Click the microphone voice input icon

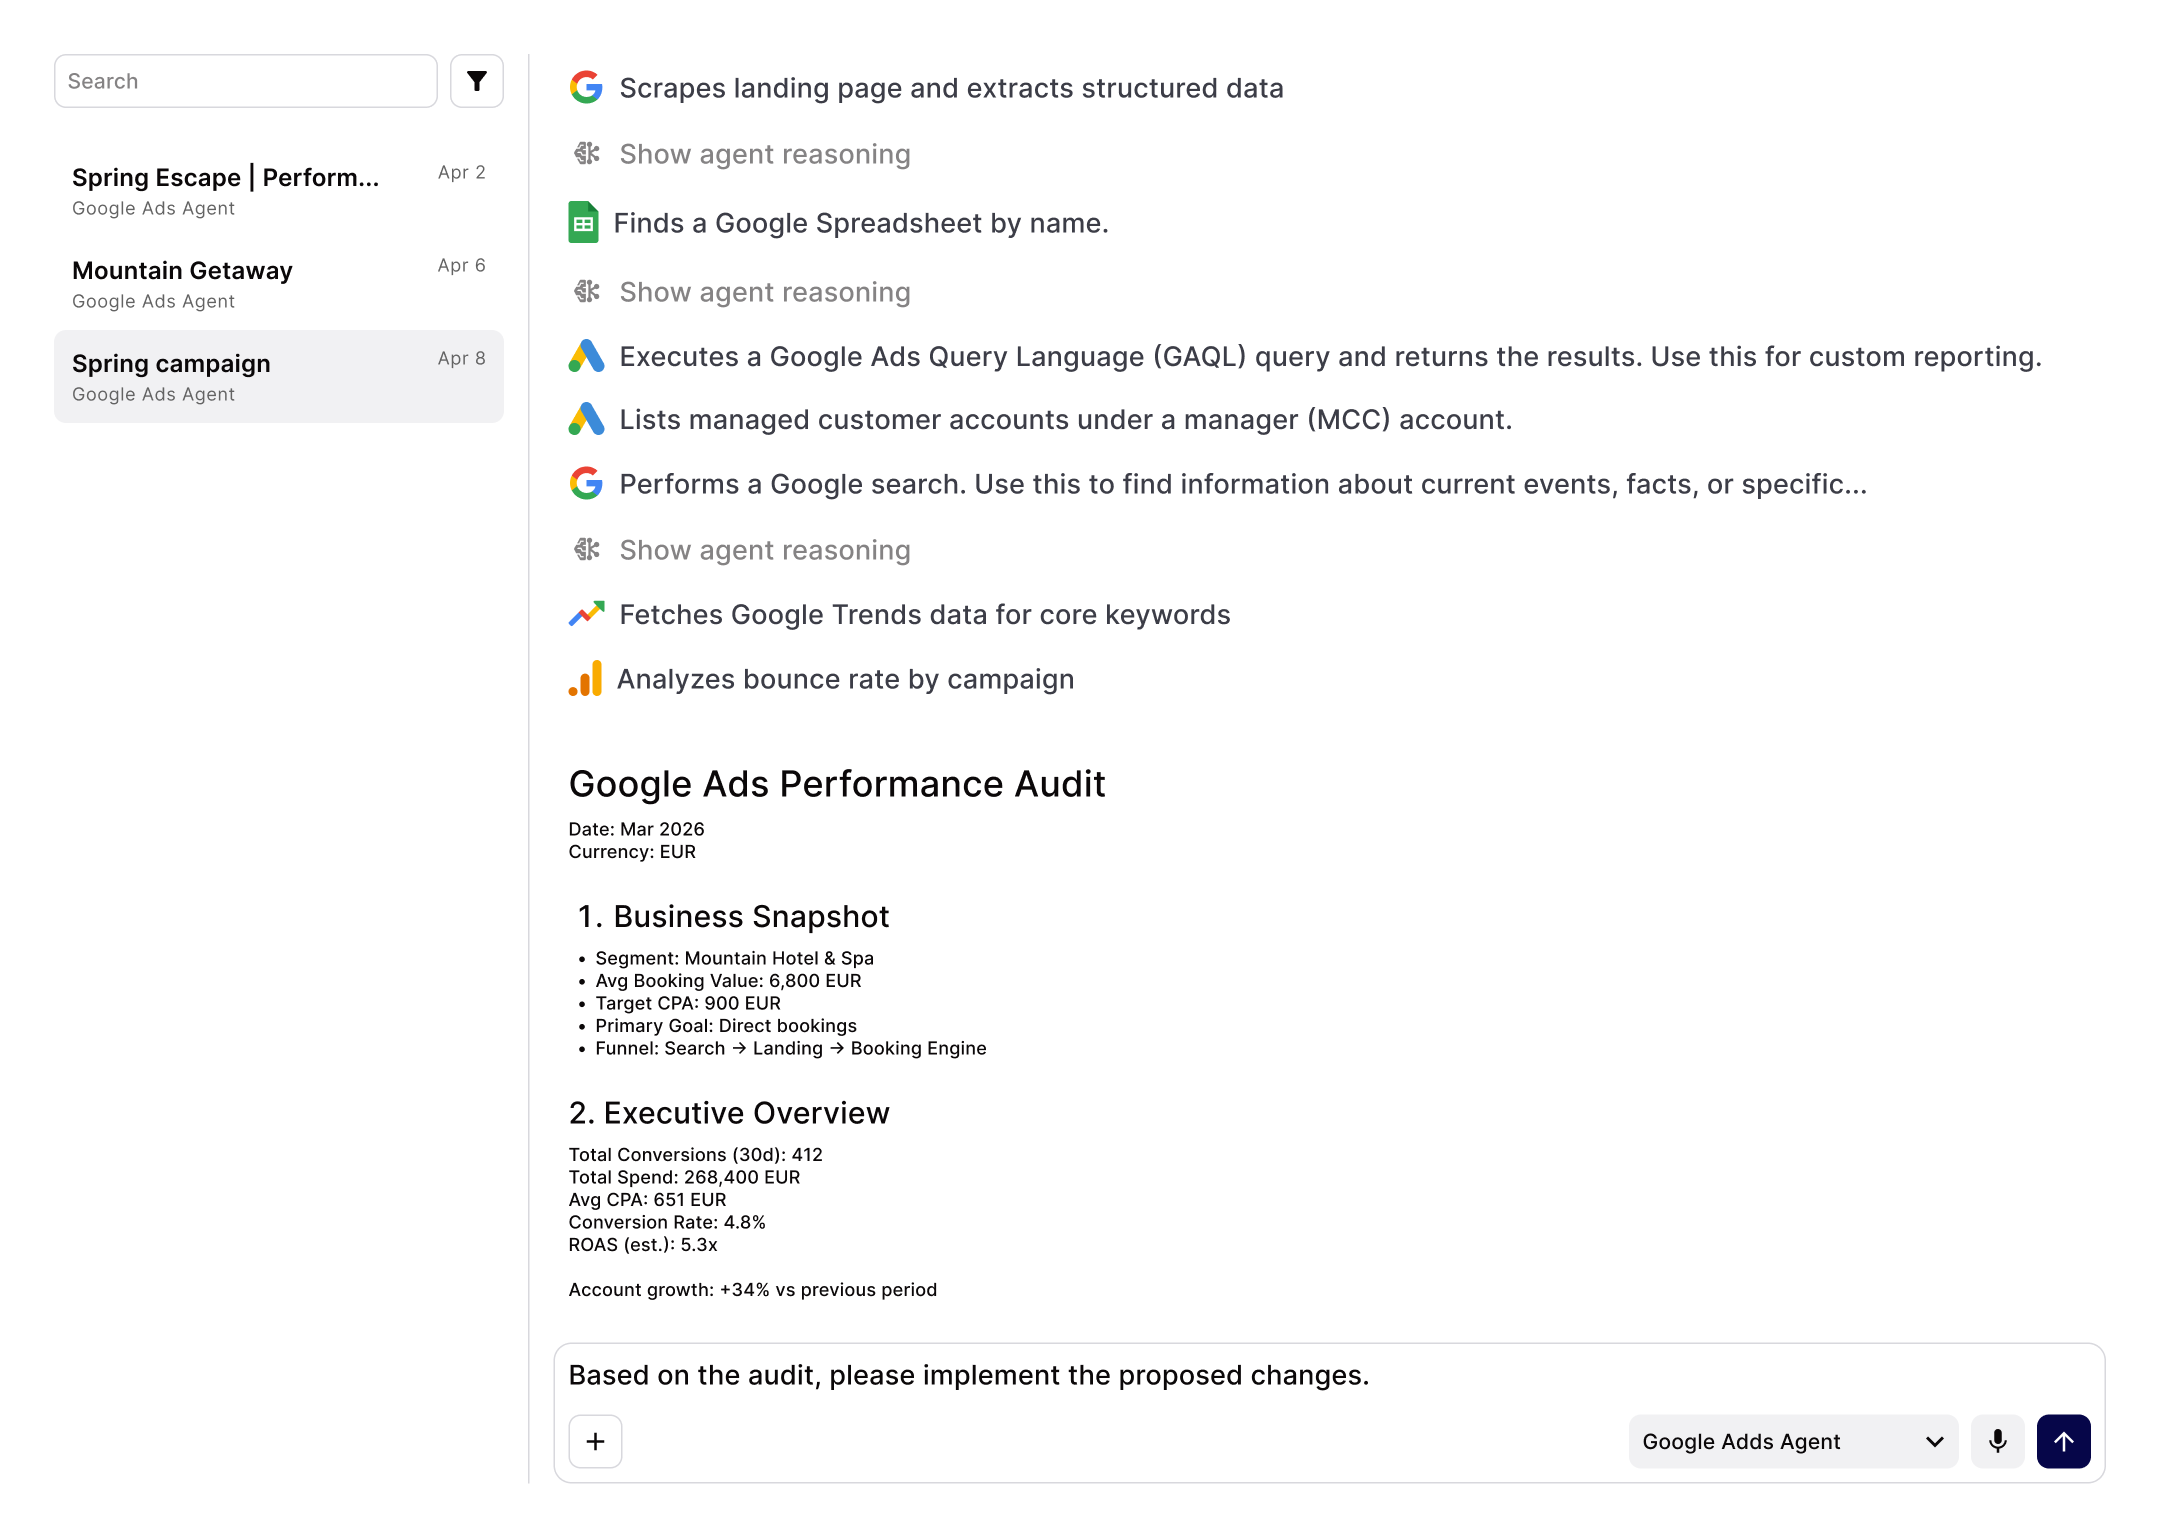1997,1441
